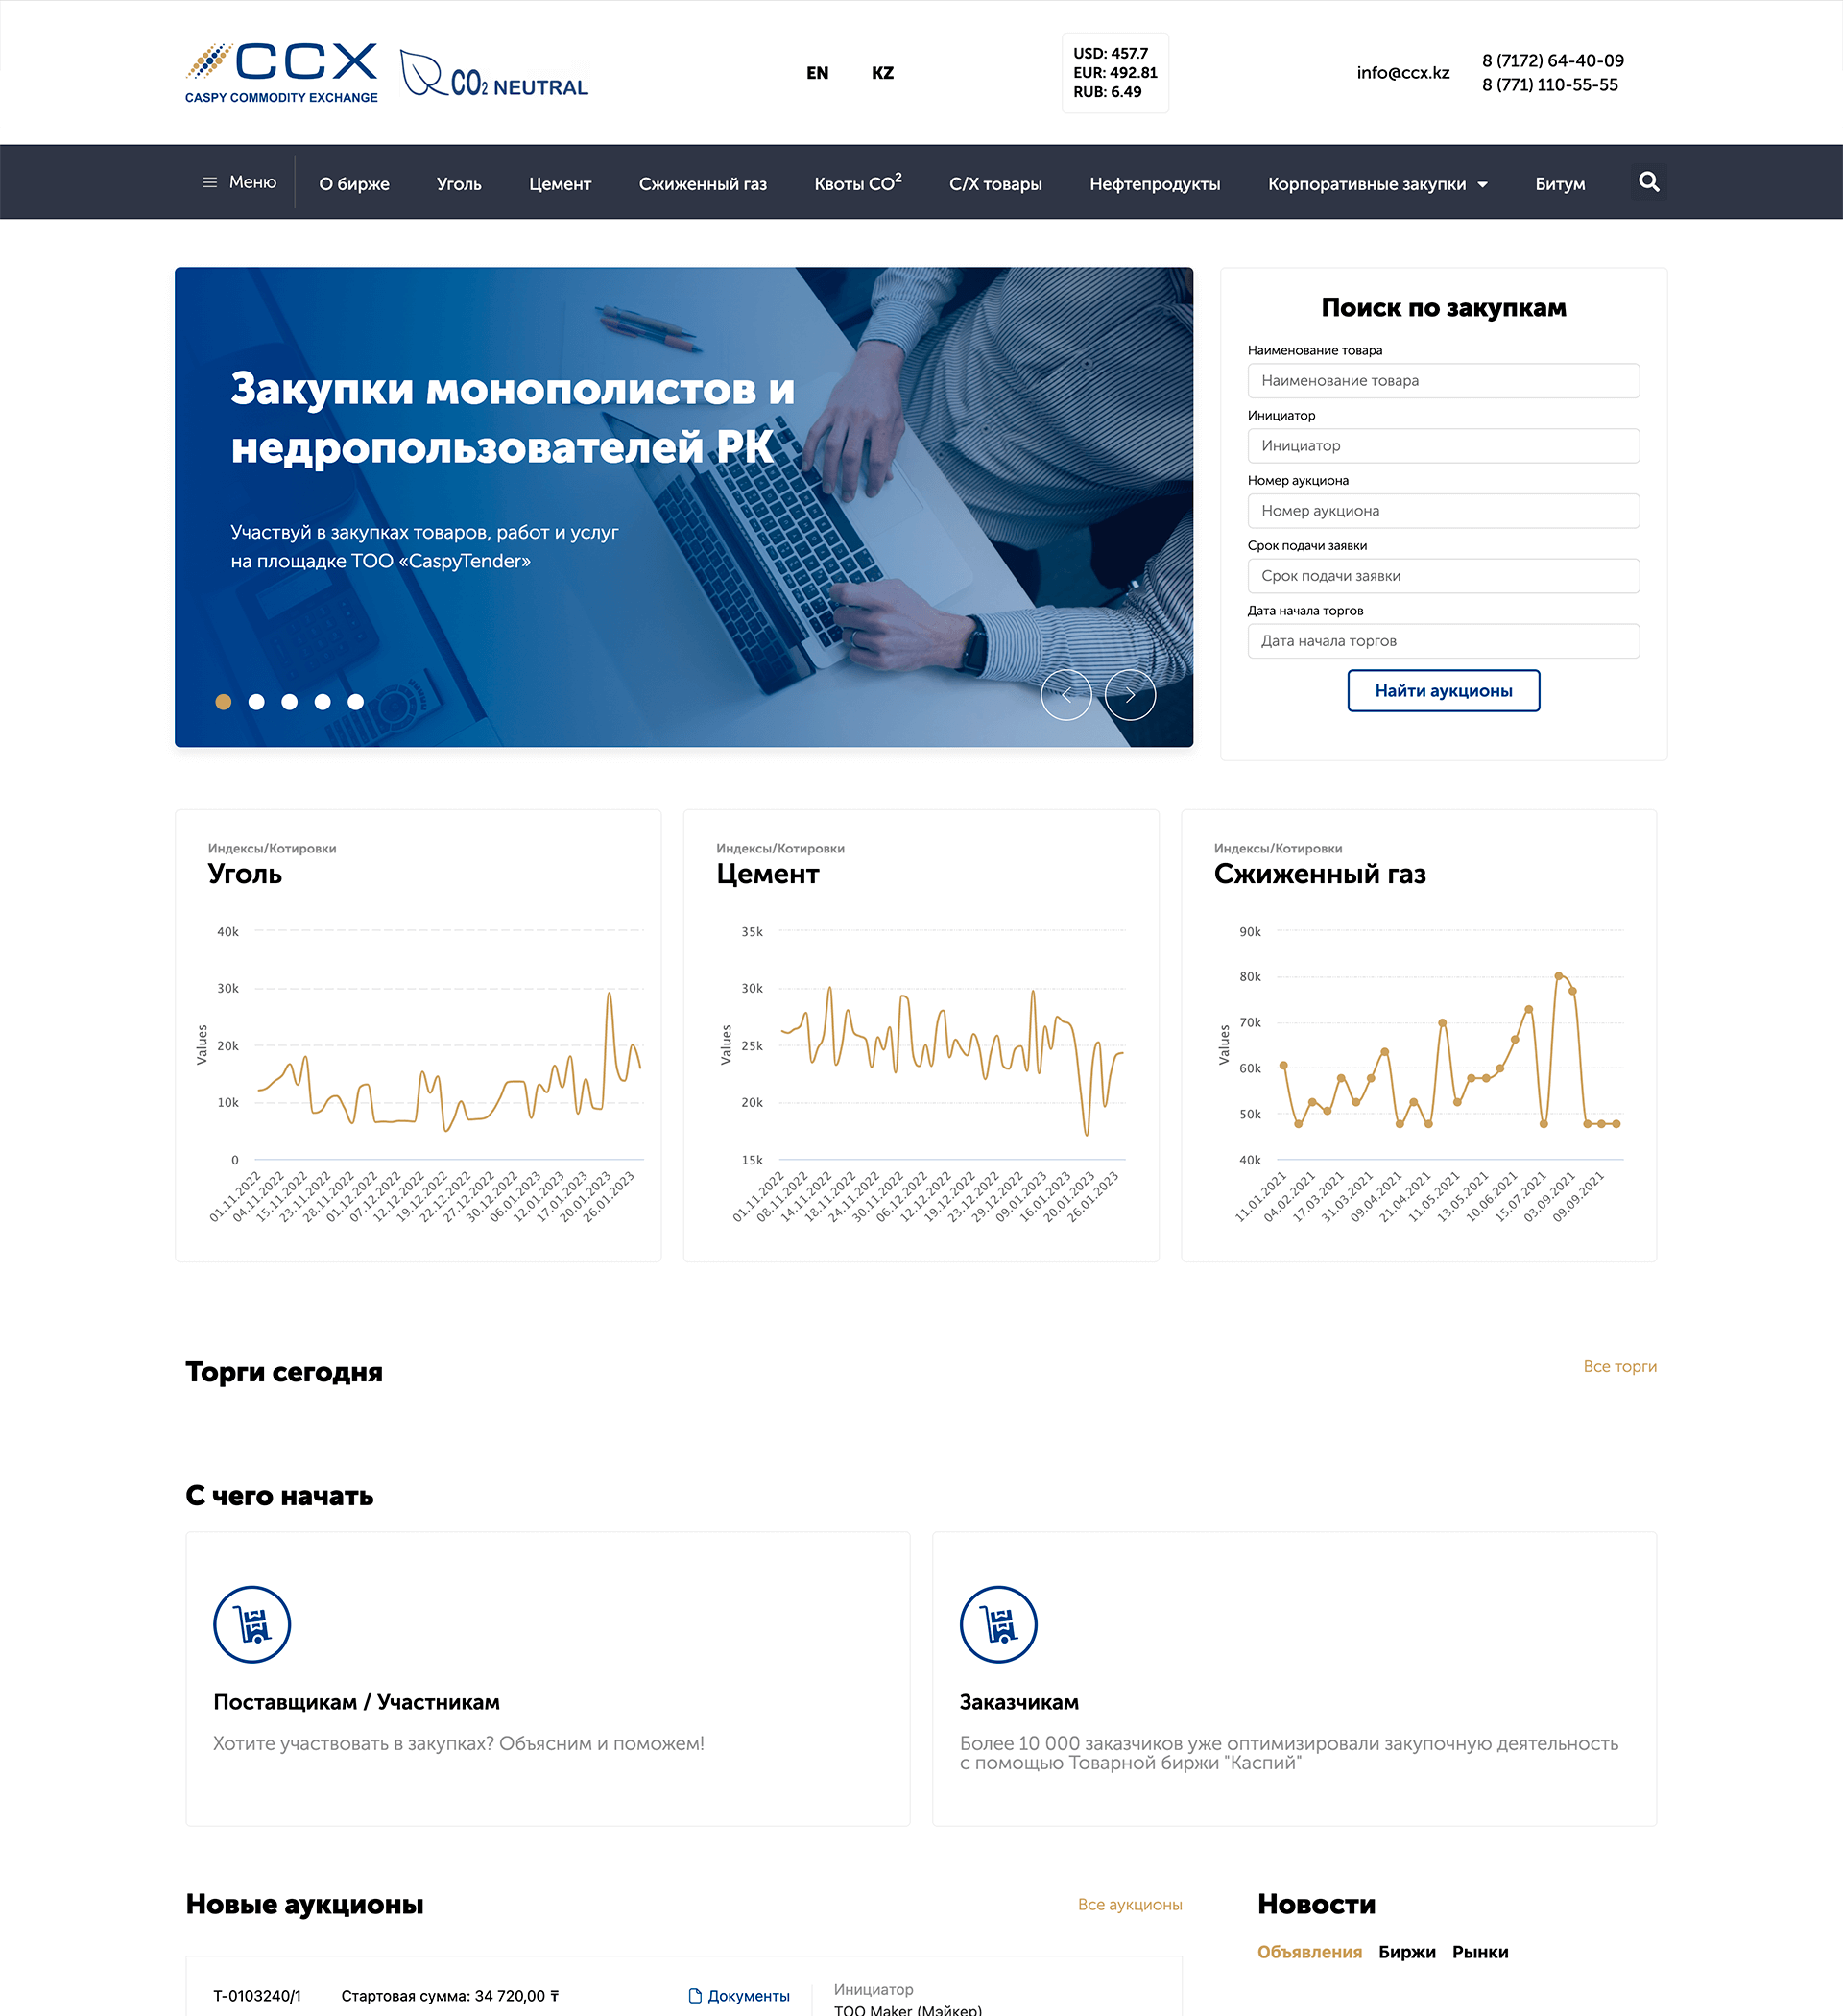Follow the Все торги link
The image size is (1843, 2016).
click(1619, 1366)
